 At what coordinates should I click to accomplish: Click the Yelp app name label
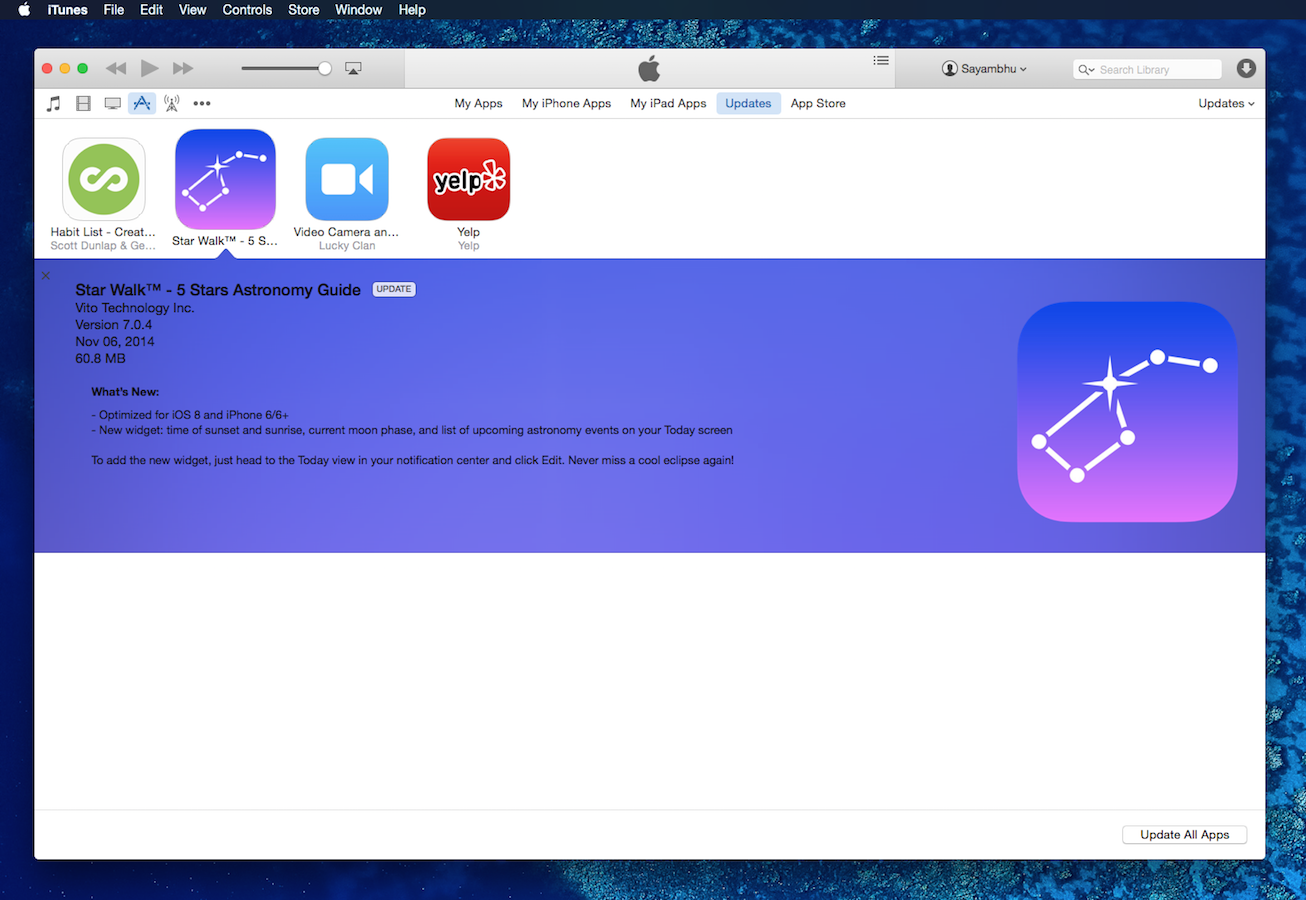[468, 232]
